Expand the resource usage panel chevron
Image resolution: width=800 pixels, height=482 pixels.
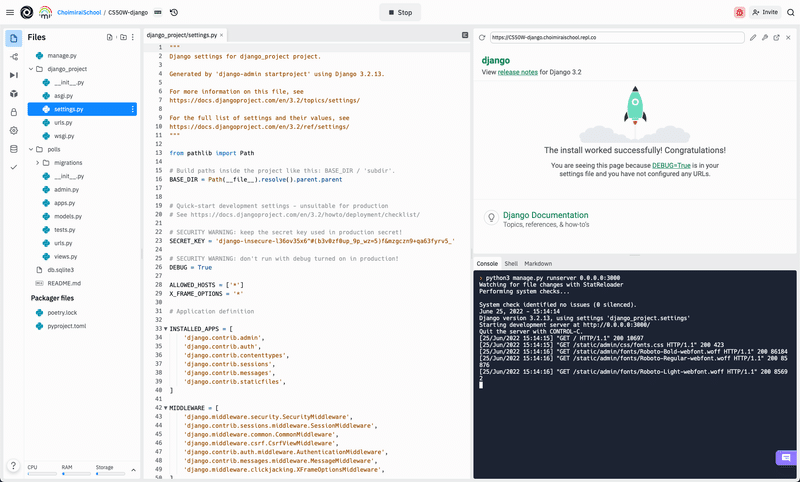point(133,470)
